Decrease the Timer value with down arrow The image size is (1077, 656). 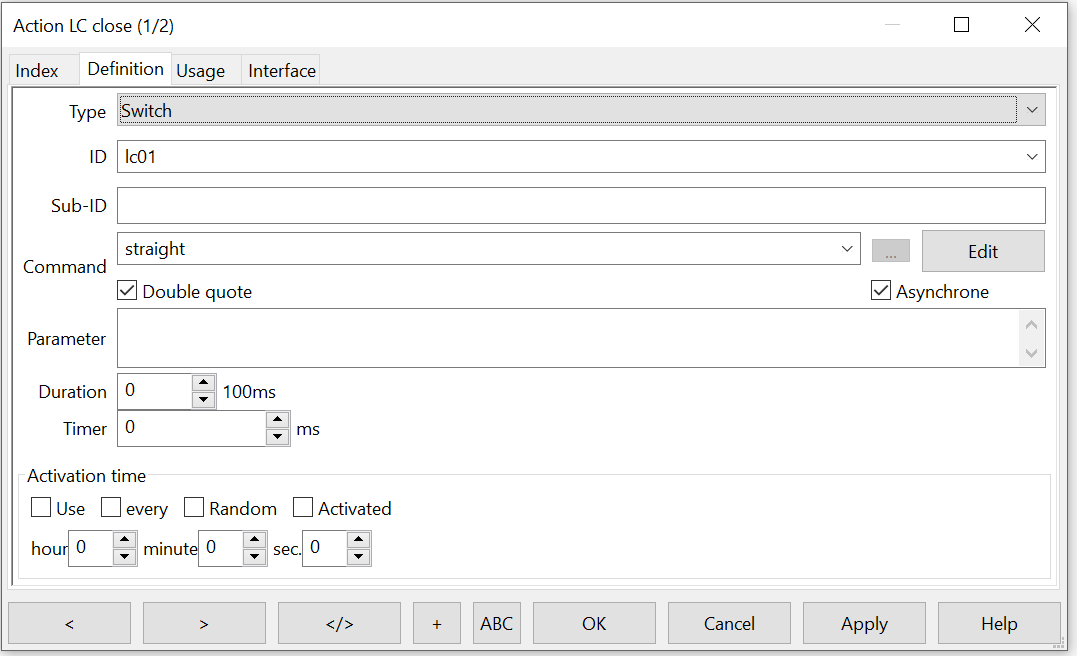277,436
